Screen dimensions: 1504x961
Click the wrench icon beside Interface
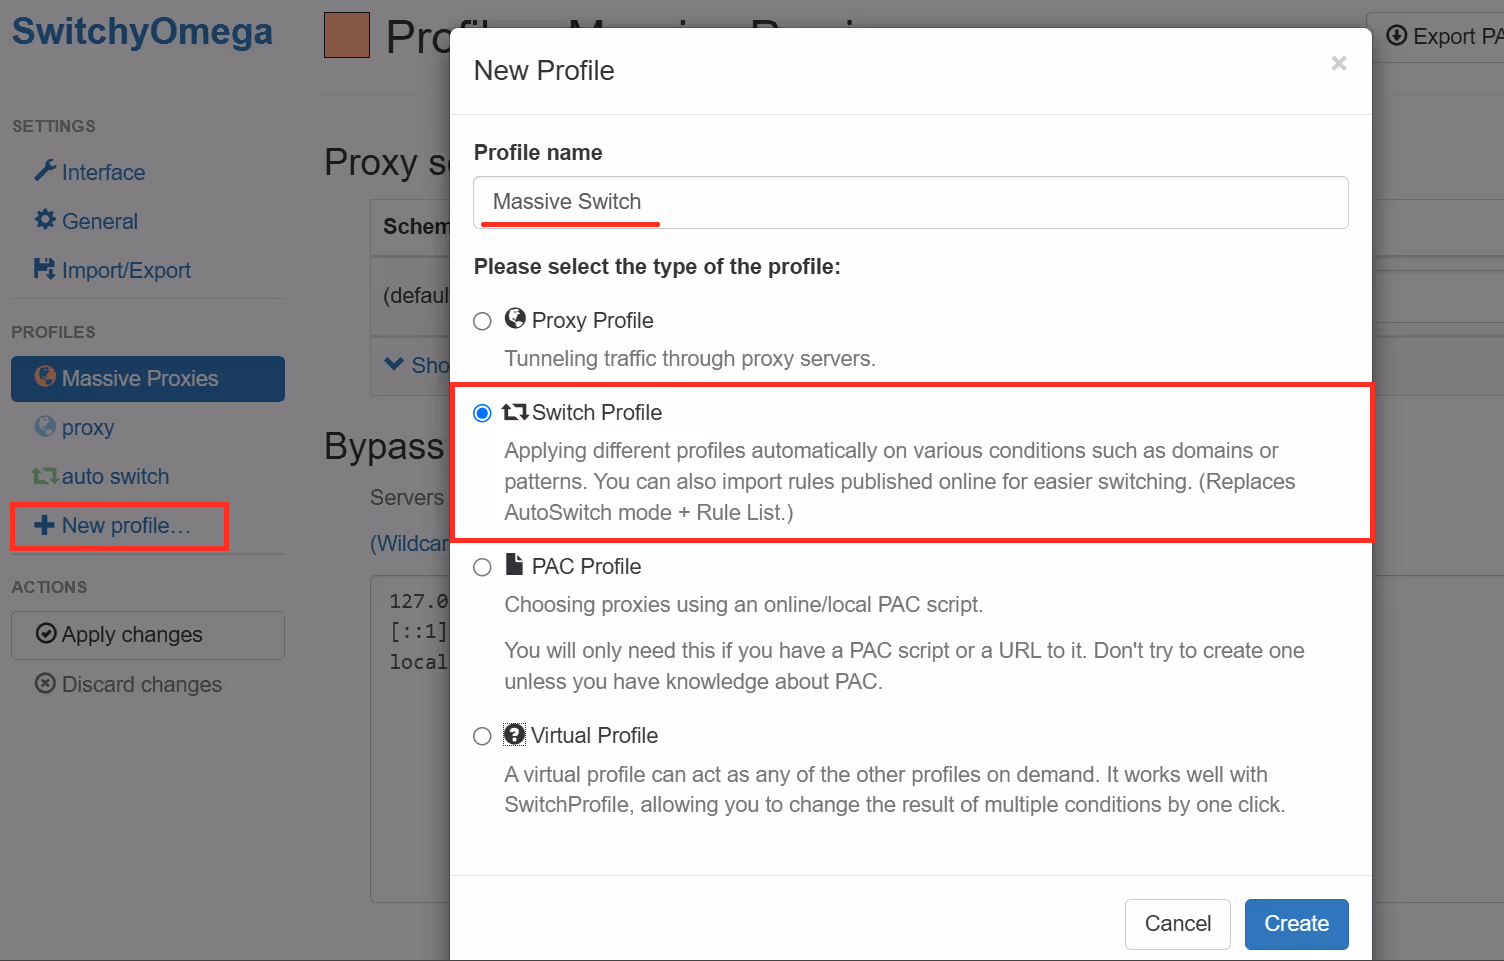pyautogui.click(x=45, y=171)
